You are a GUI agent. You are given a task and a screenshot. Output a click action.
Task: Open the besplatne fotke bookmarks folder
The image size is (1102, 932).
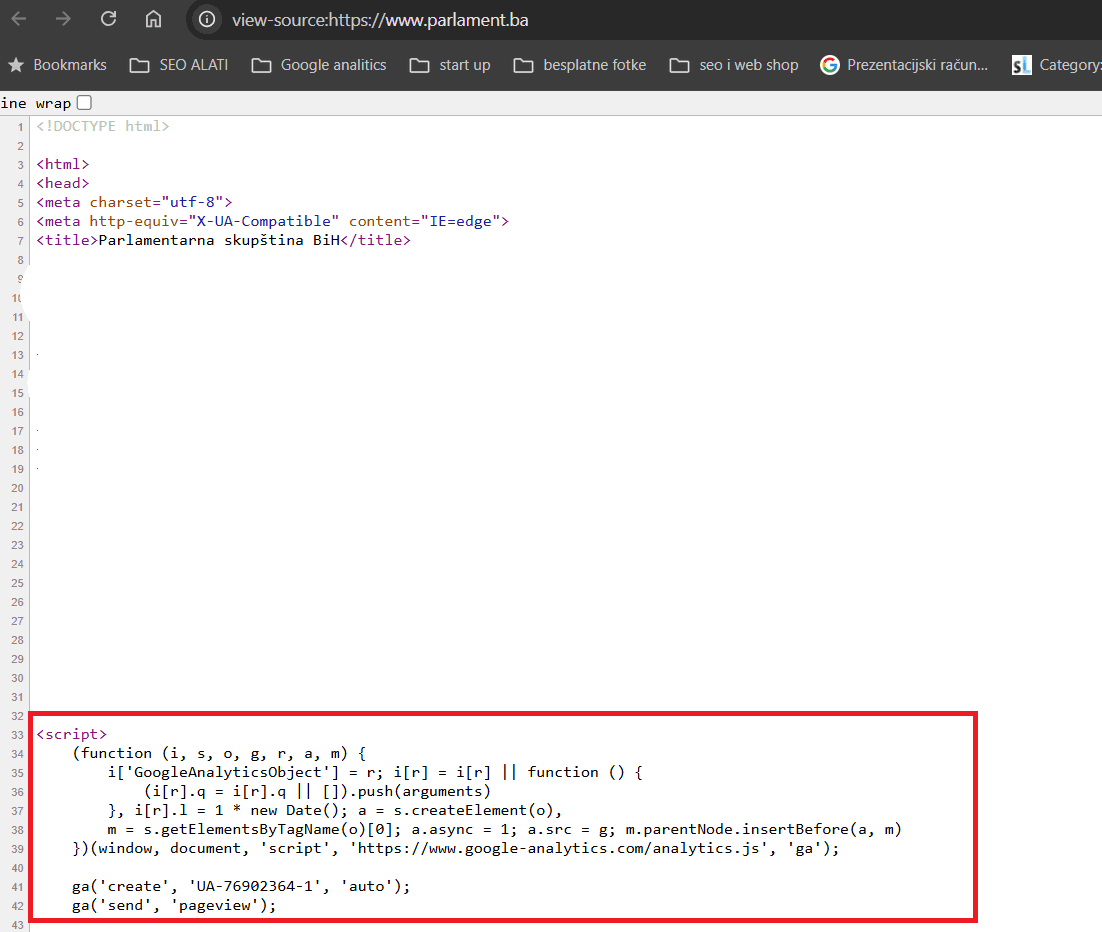pyautogui.click(x=580, y=65)
